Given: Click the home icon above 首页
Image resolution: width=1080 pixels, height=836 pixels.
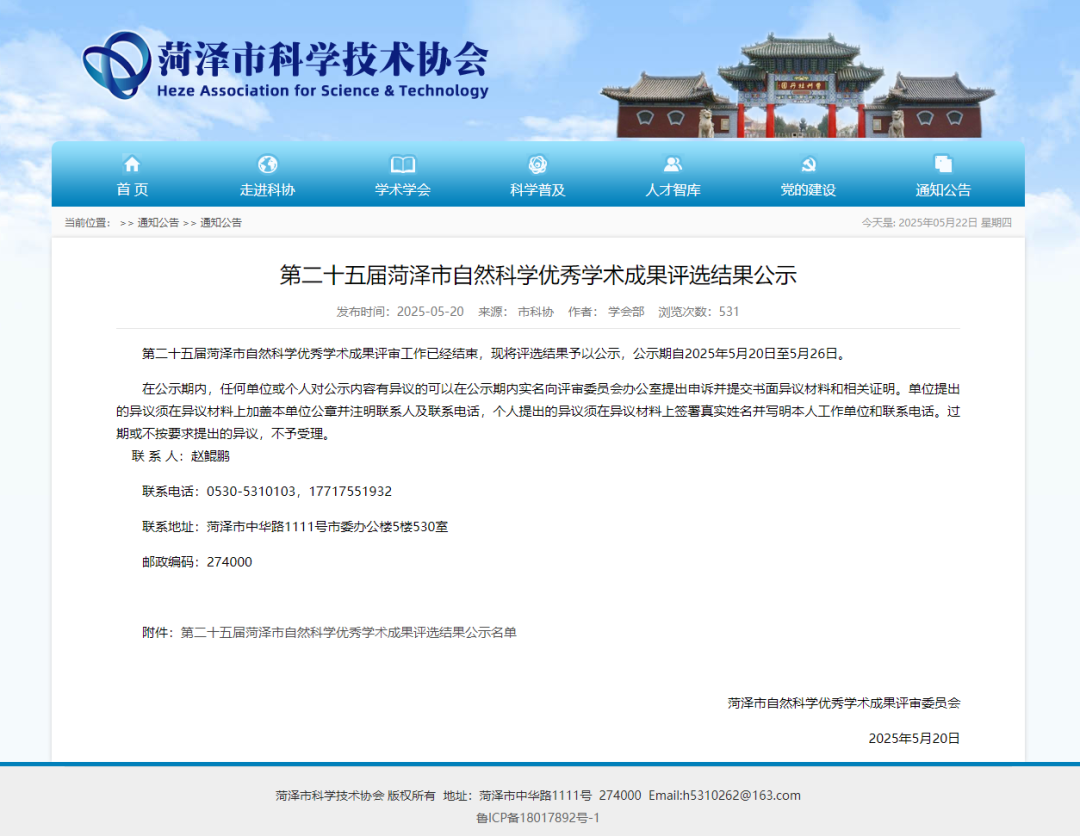Looking at the screenshot, I should coord(133,163).
